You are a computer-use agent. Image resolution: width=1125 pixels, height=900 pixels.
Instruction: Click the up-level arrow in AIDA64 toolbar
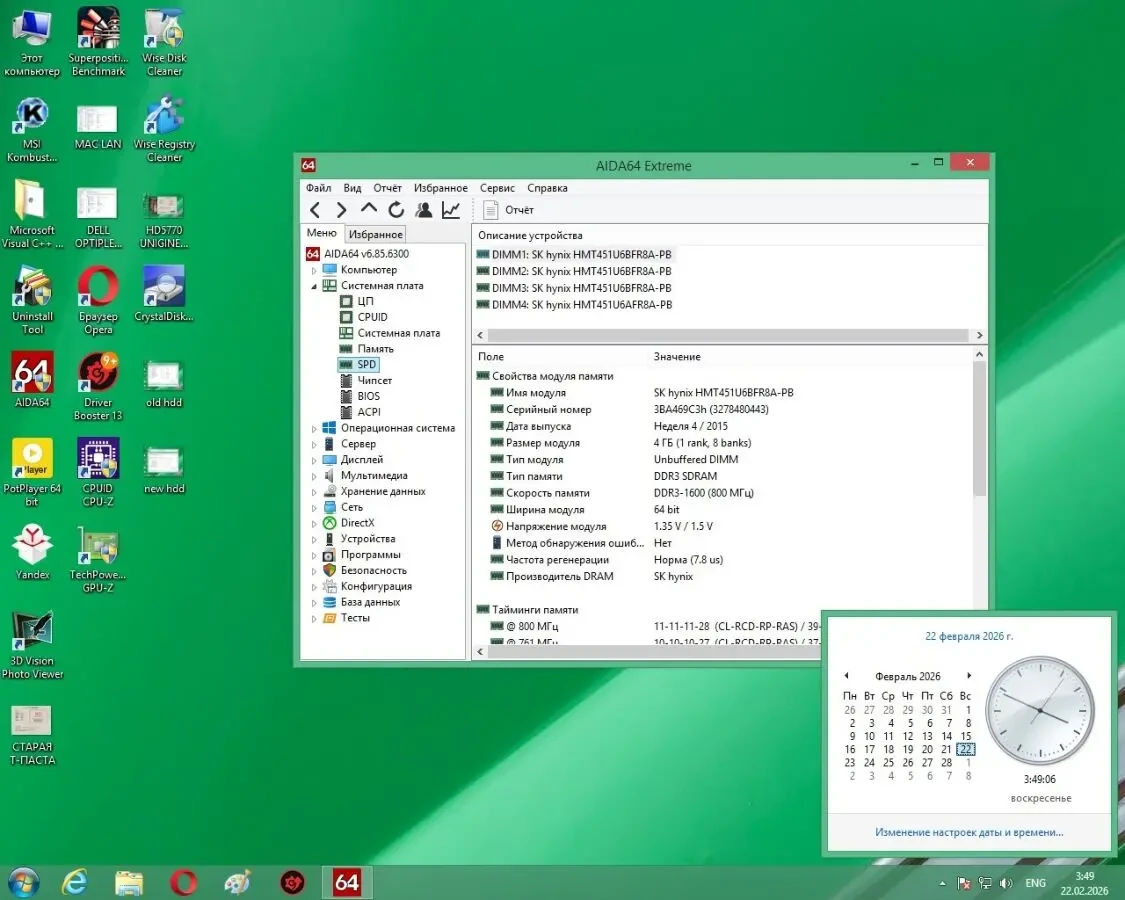coord(369,209)
